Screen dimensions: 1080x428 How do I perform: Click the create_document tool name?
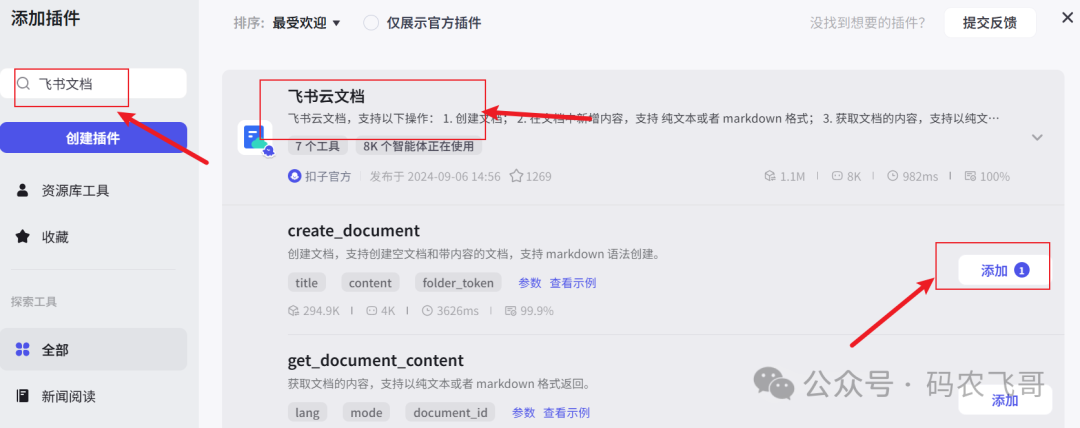click(x=353, y=230)
